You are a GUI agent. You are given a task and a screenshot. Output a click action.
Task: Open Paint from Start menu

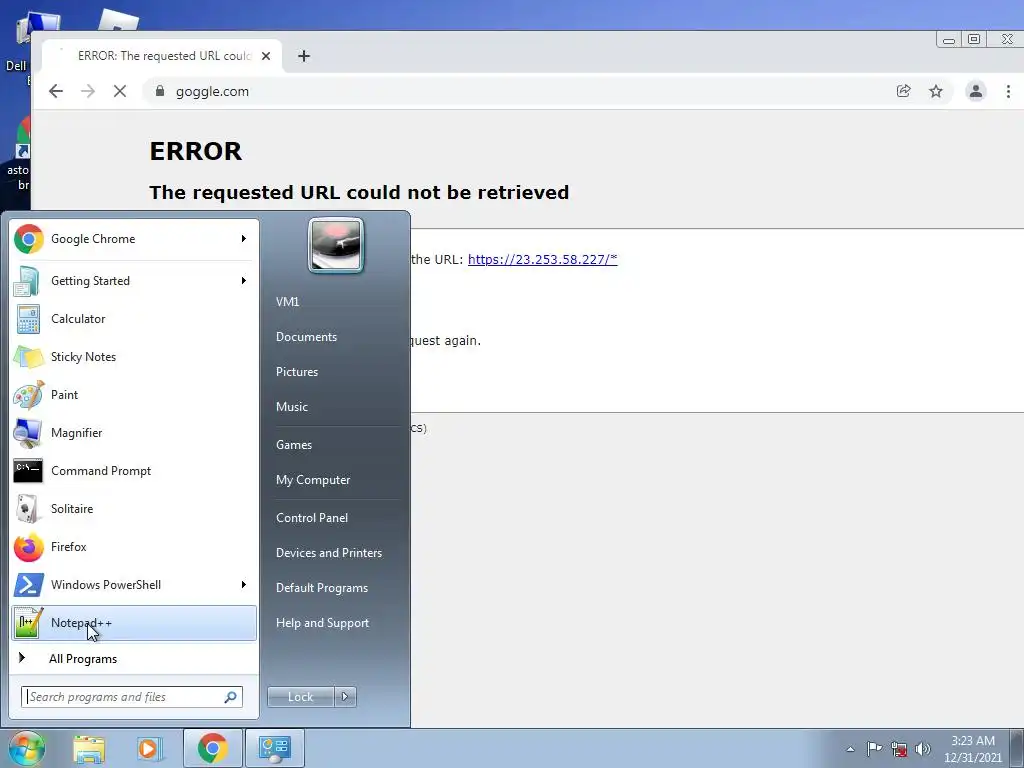pyautogui.click(x=134, y=394)
